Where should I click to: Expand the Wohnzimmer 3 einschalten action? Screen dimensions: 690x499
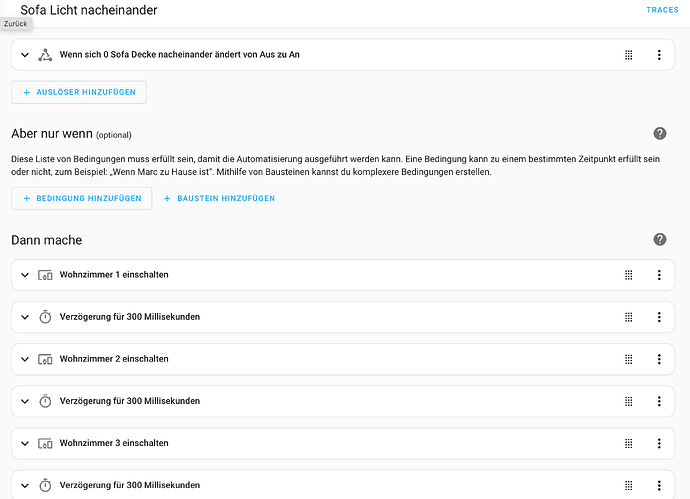click(25, 443)
